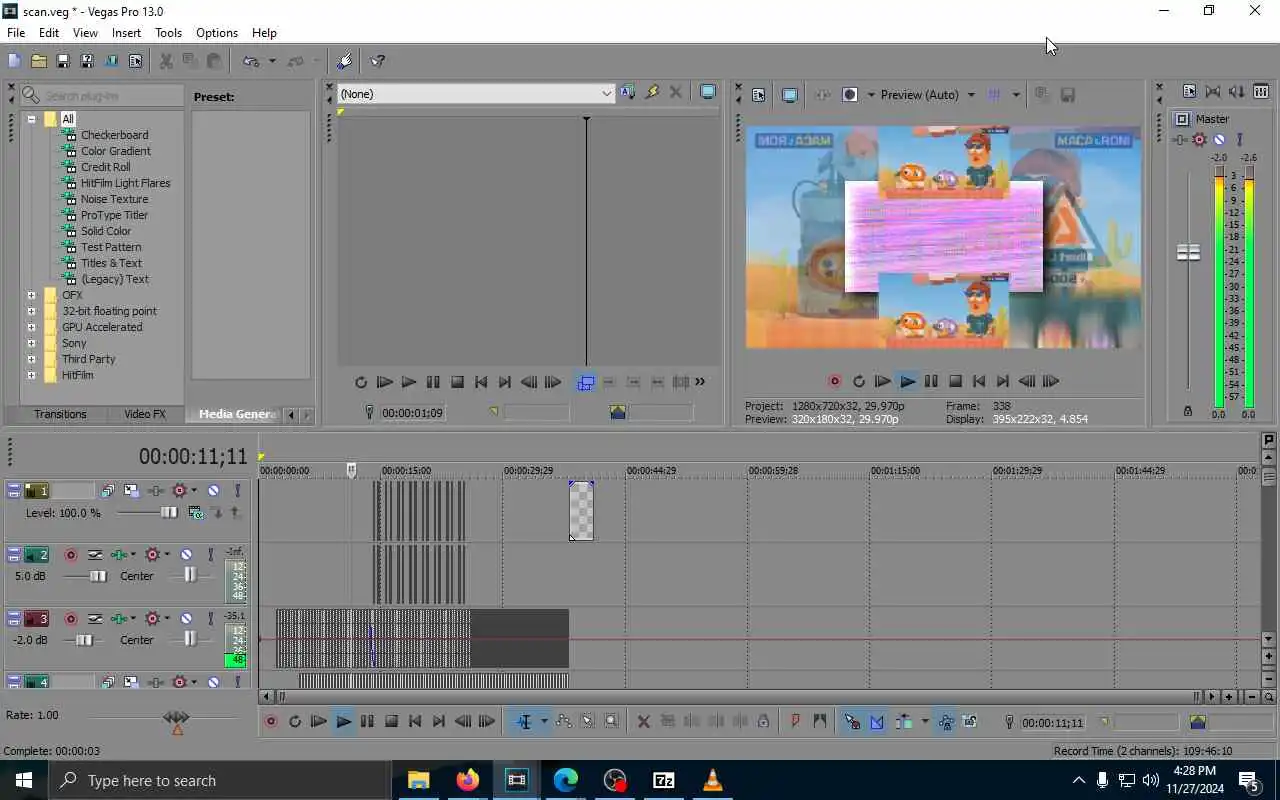The height and width of the screenshot is (800, 1280).
Task: Open the Undo history dropdown arrow
Action: point(272,61)
